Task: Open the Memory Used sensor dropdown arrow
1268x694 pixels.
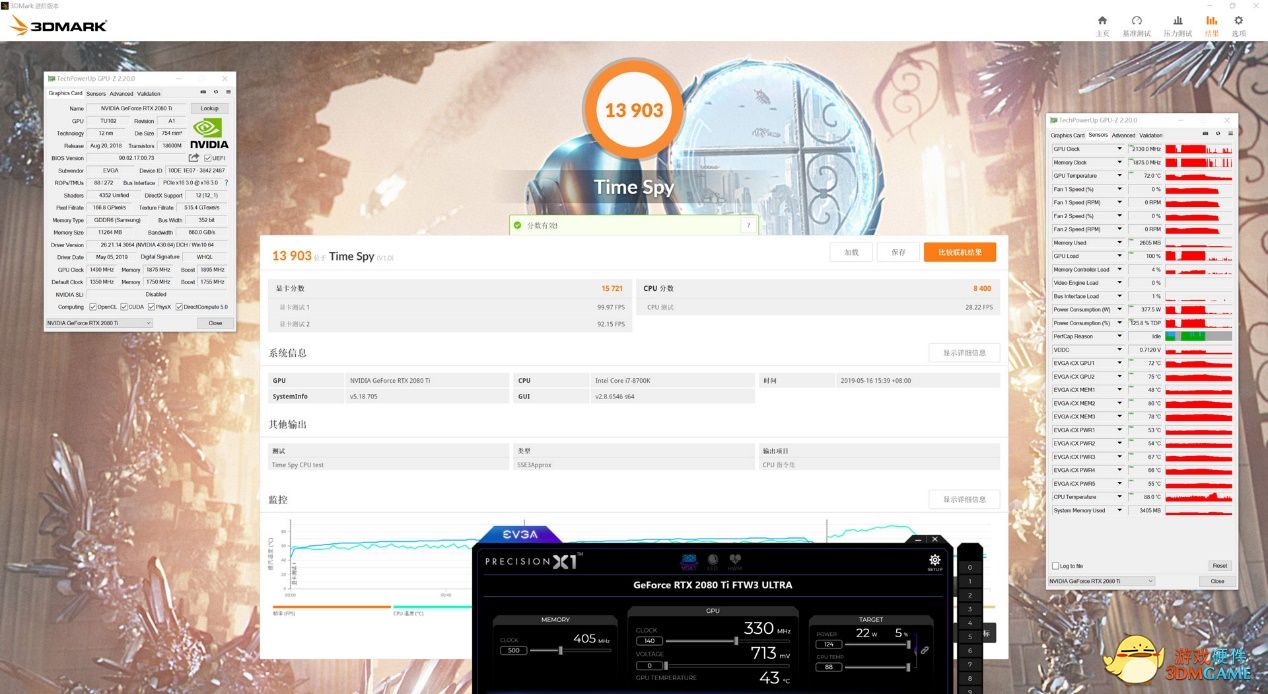Action: (x=1119, y=243)
